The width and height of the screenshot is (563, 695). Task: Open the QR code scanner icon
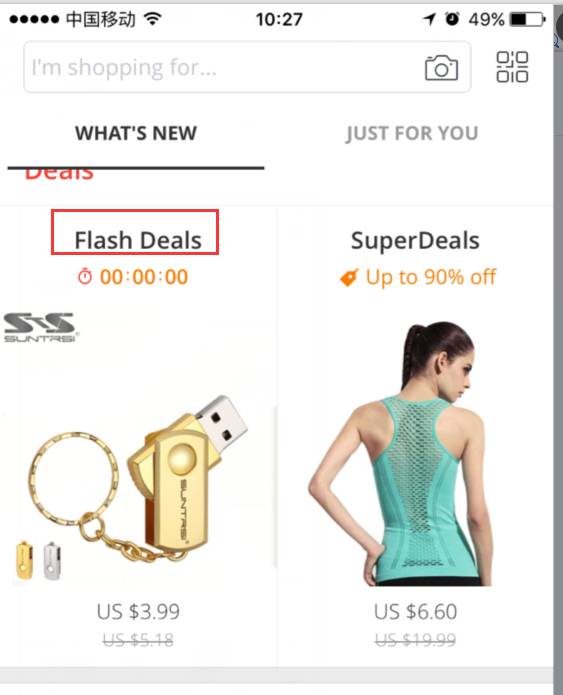point(512,67)
